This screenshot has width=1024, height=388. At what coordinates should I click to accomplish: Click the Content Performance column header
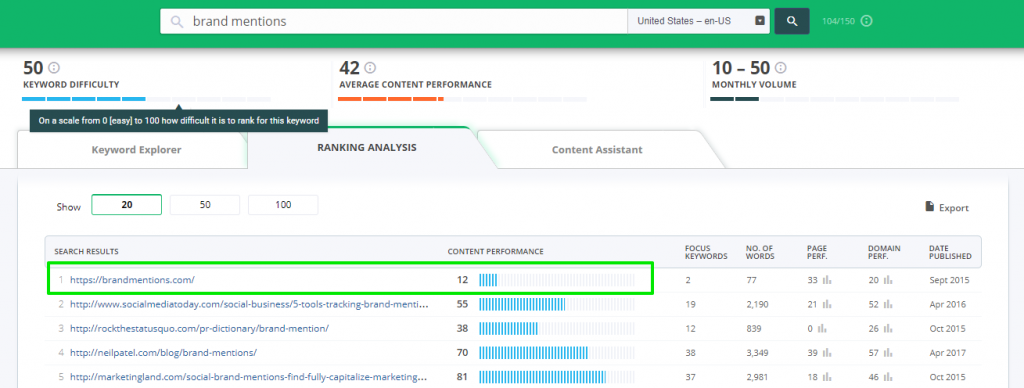496,252
